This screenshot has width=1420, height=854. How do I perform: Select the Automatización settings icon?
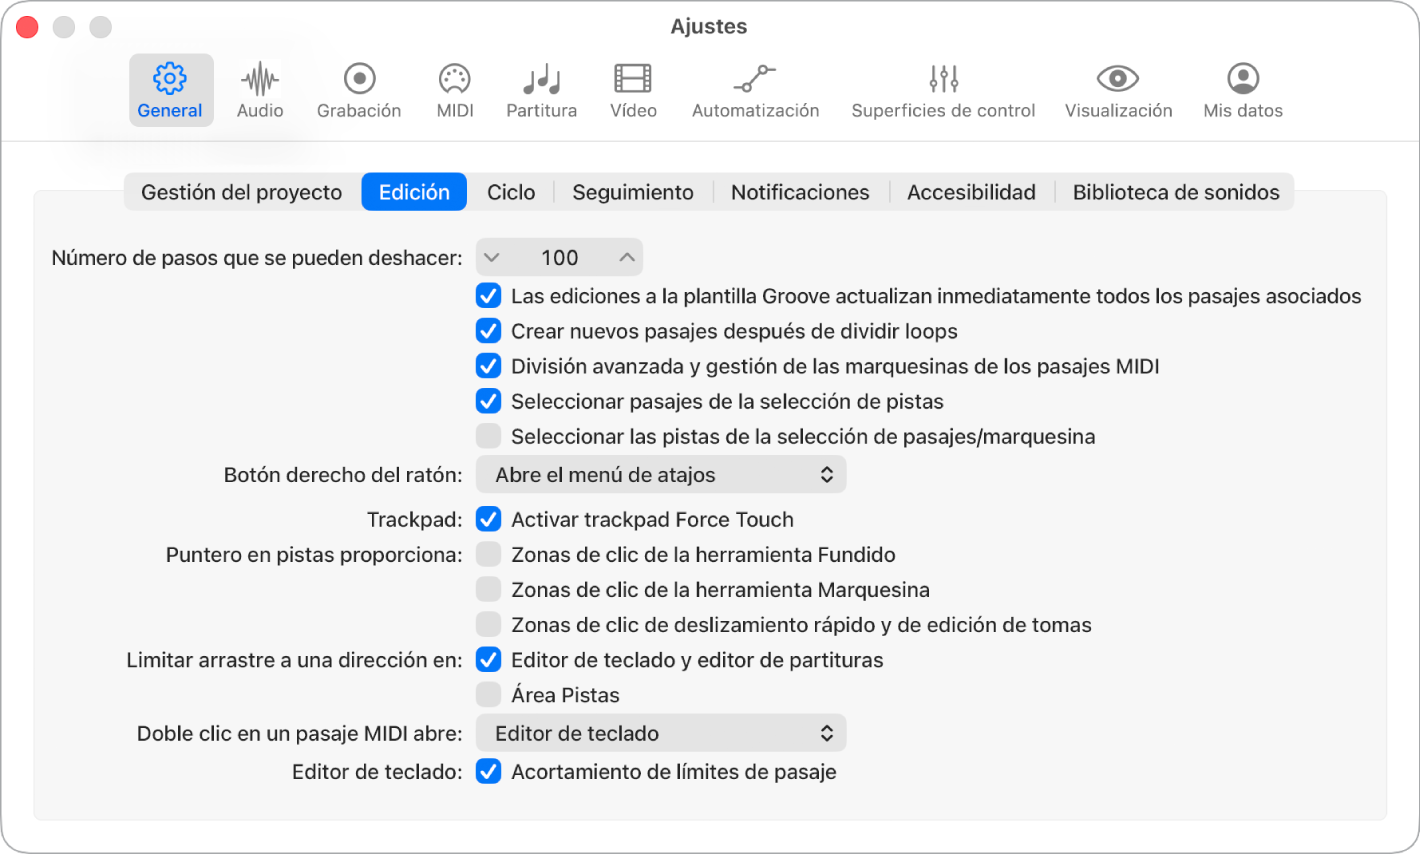point(755,89)
